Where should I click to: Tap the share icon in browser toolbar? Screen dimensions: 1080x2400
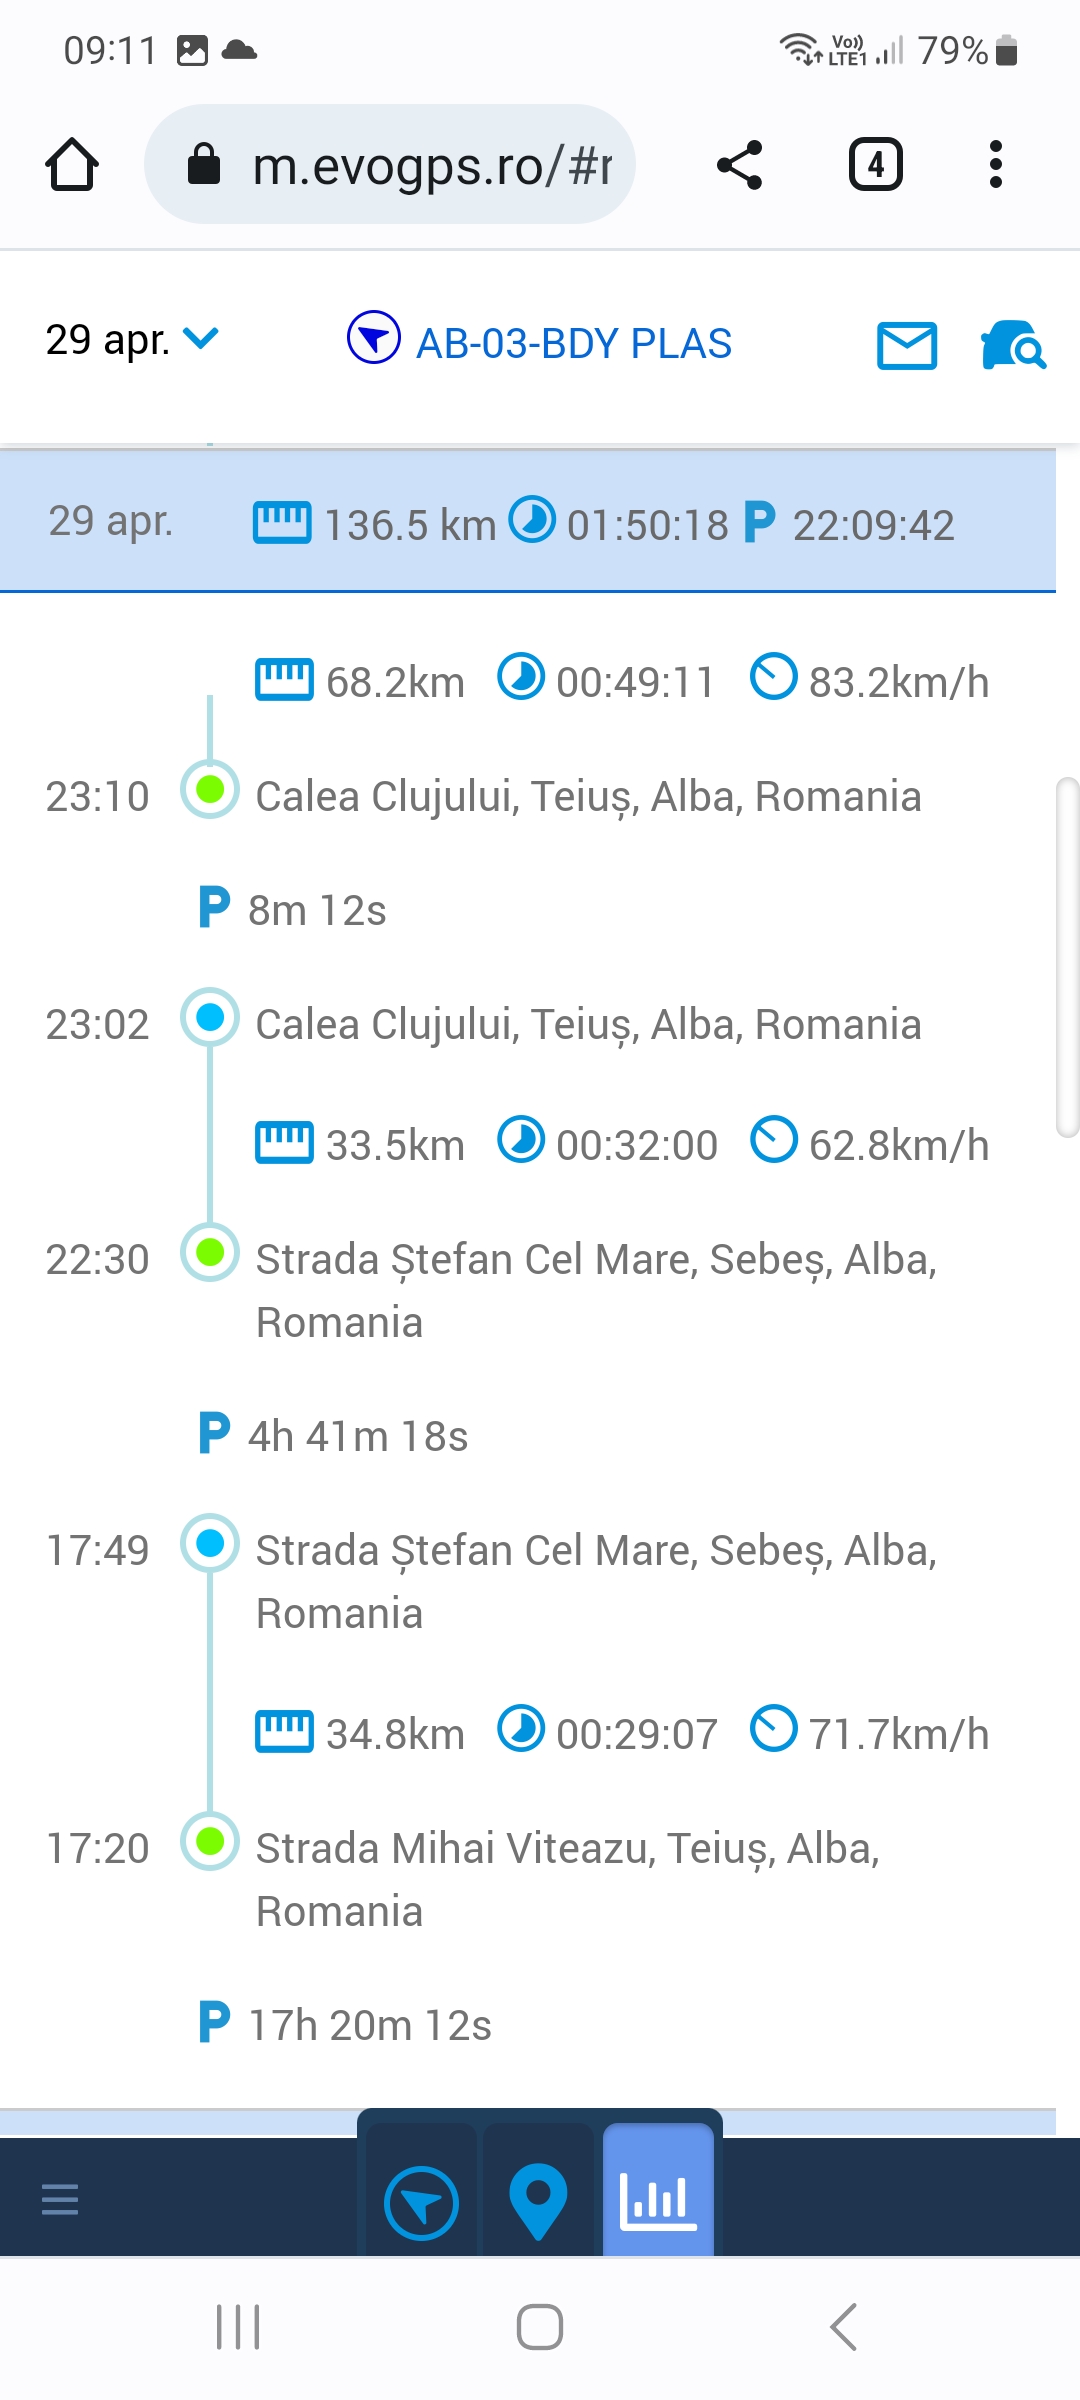740,165
